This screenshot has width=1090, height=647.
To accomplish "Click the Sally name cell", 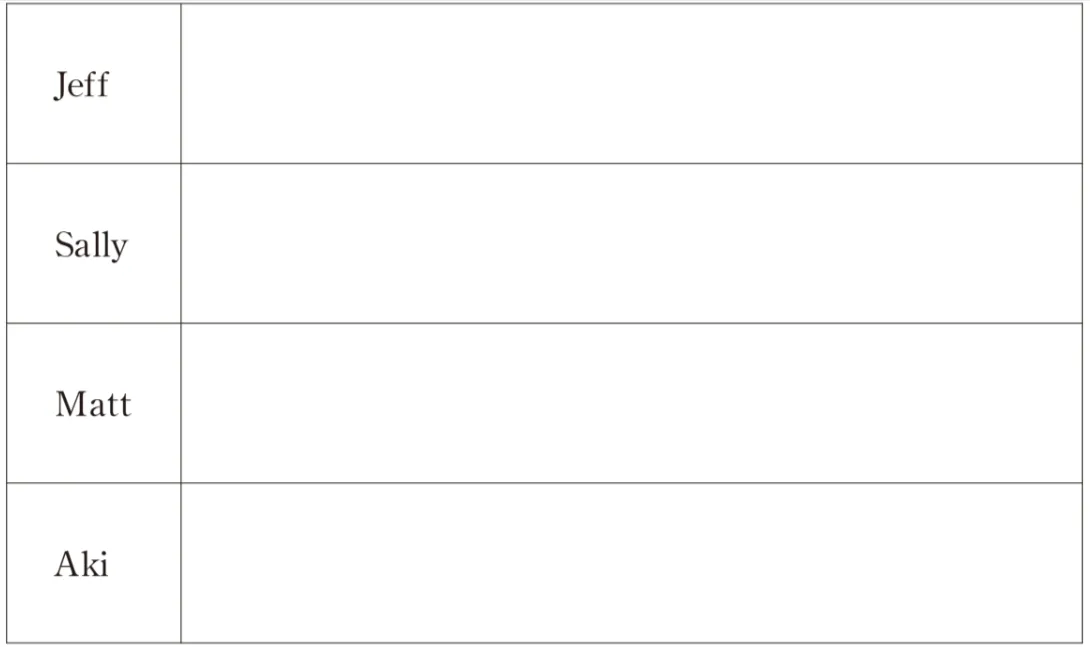I will 91,244.
